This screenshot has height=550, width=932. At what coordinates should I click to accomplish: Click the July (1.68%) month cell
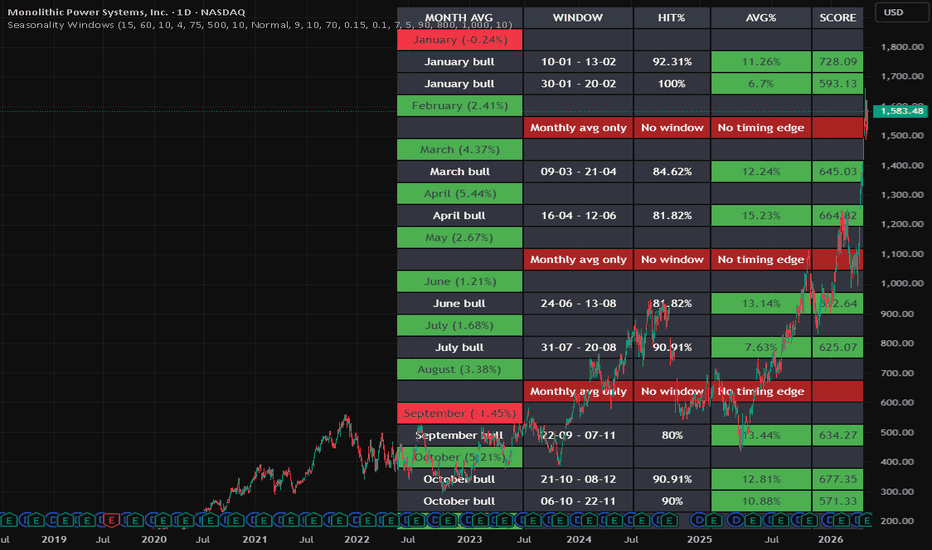pyautogui.click(x=459, y=326)
